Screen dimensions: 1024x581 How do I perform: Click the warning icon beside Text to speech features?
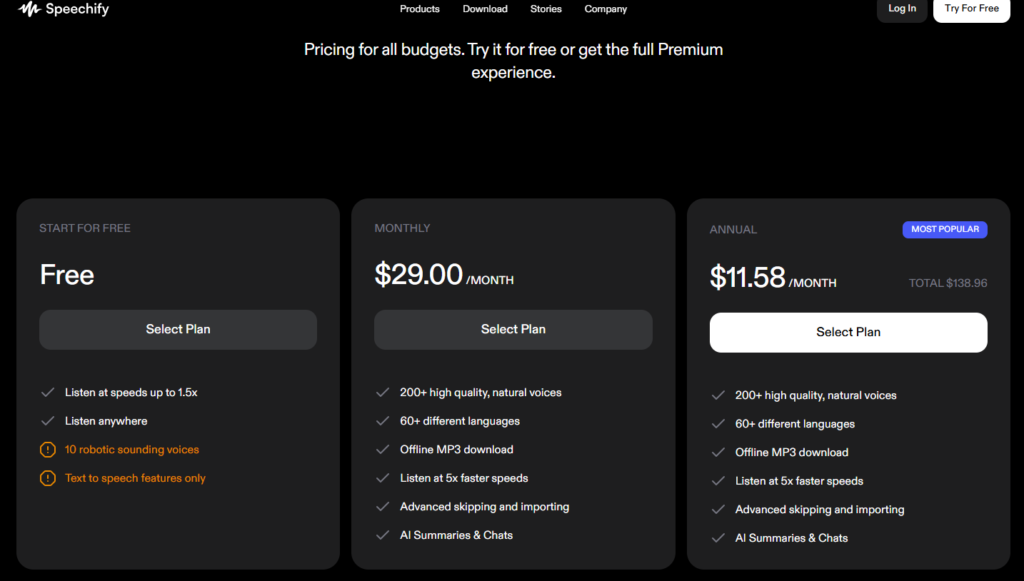(x=47, y=478)
